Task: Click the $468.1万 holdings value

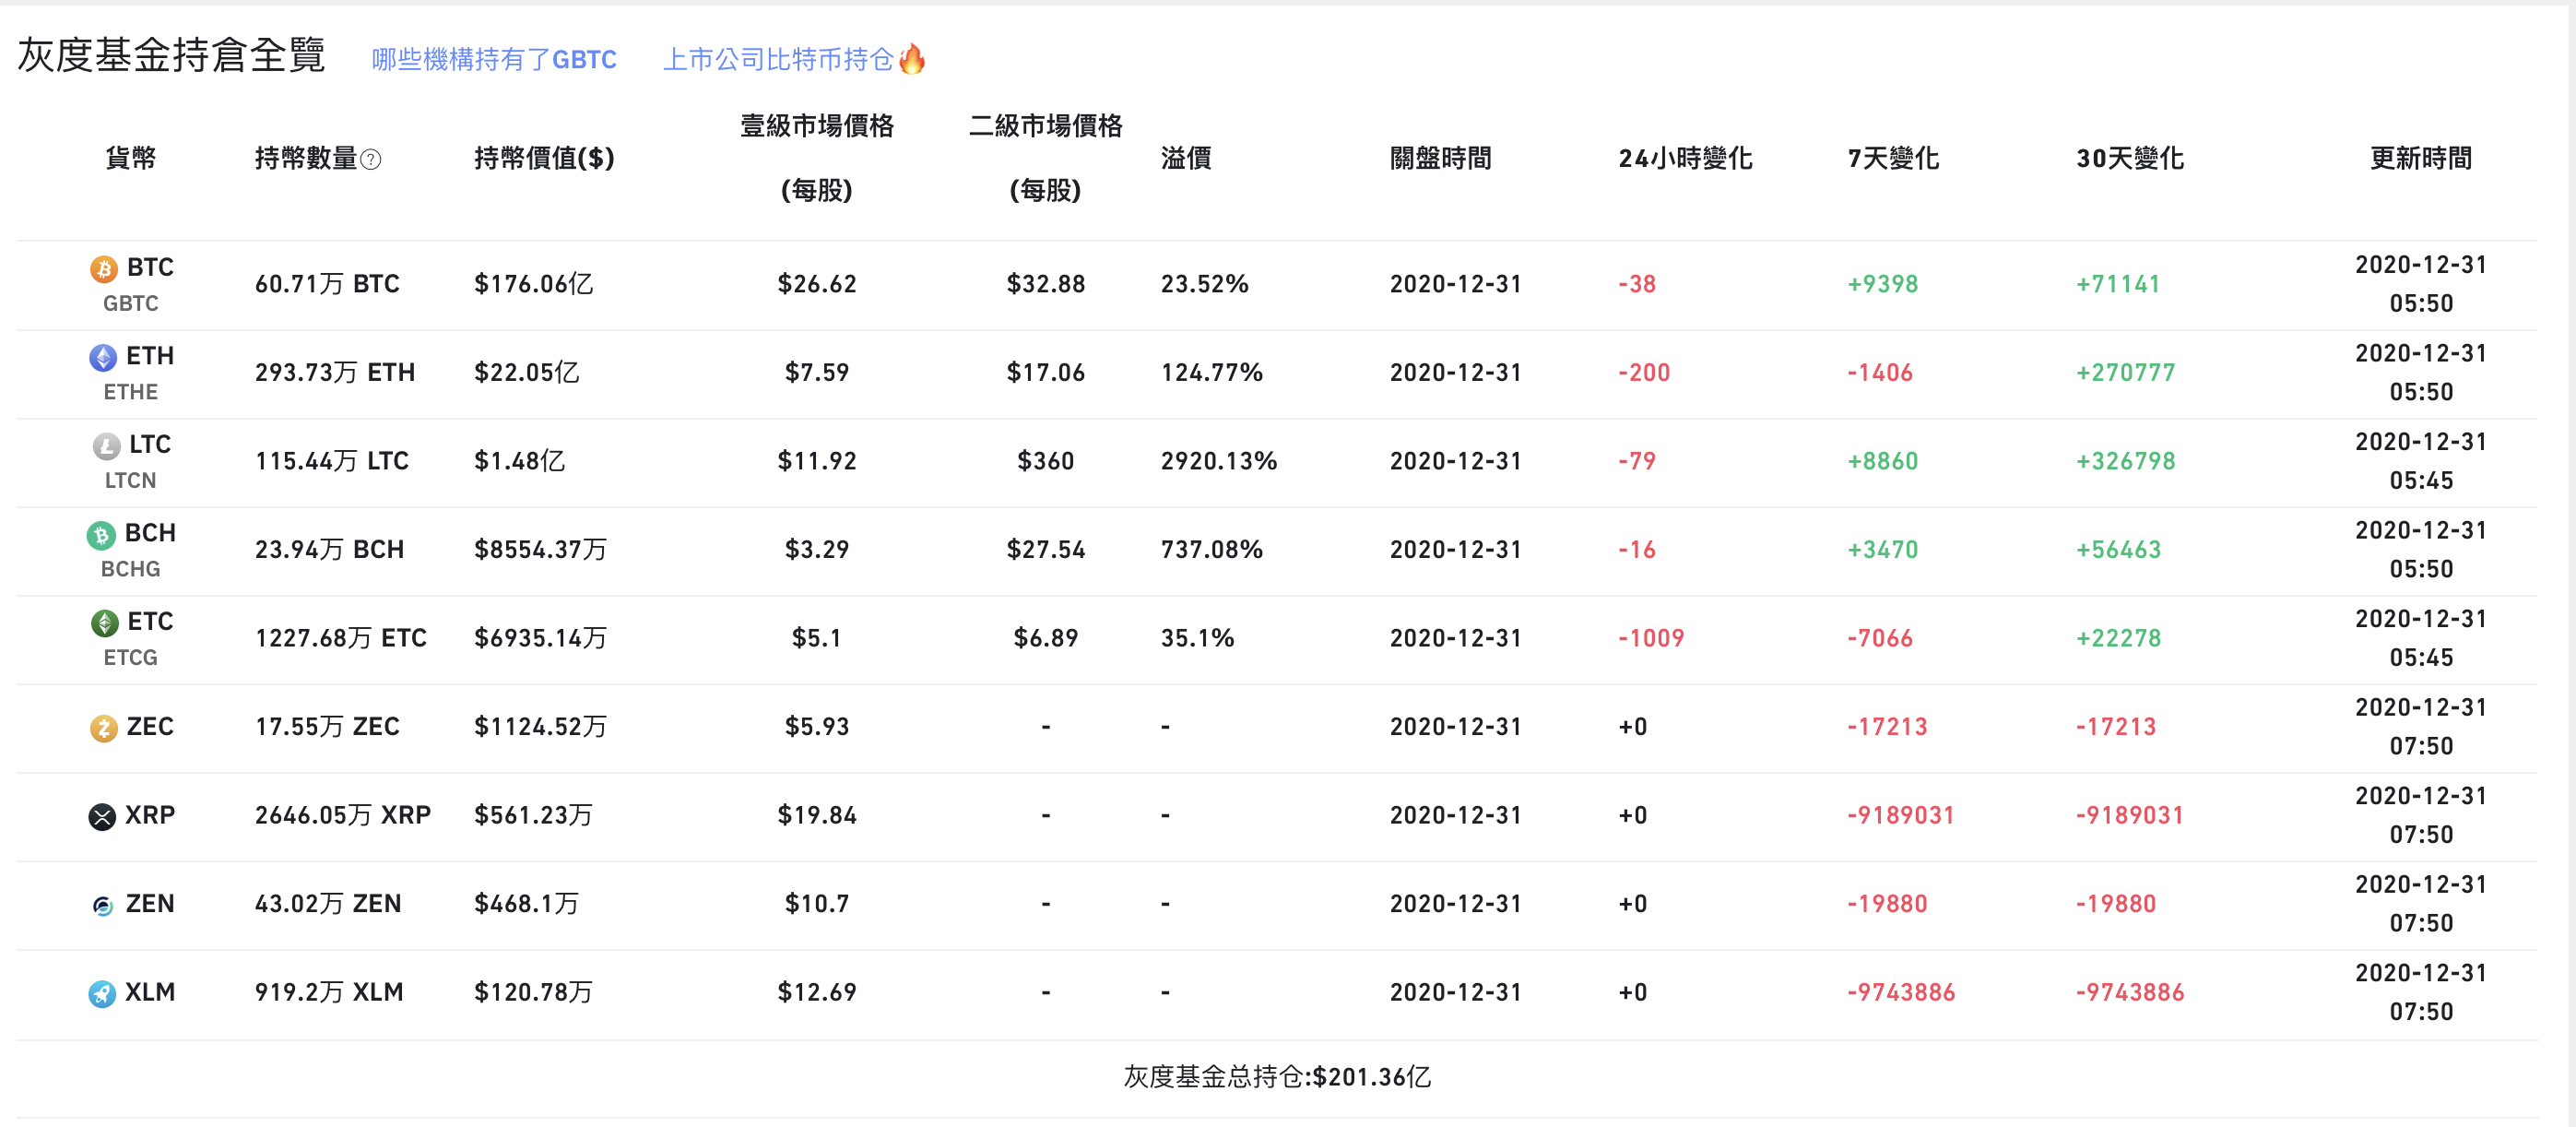Action: tap(526, 904)
